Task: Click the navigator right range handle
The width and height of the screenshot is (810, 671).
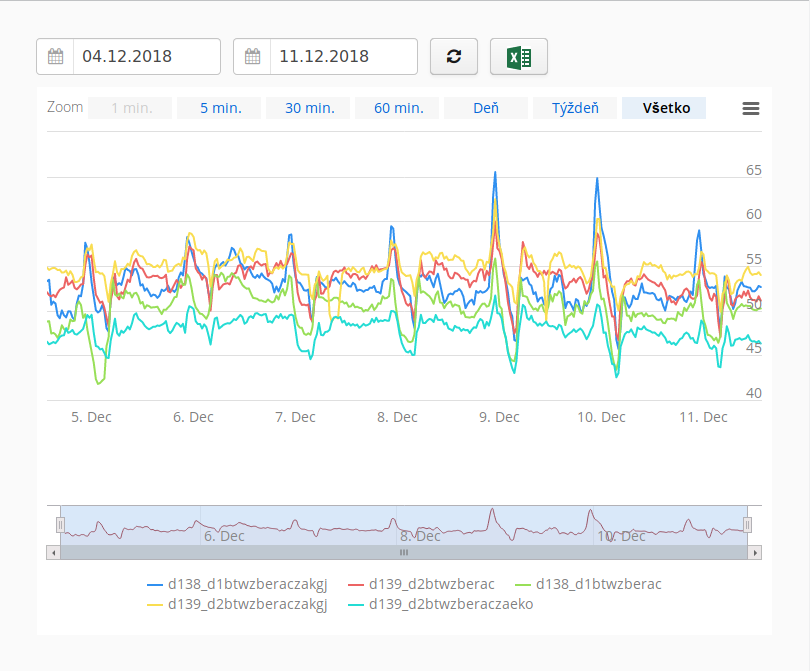Action: (747, 525)
